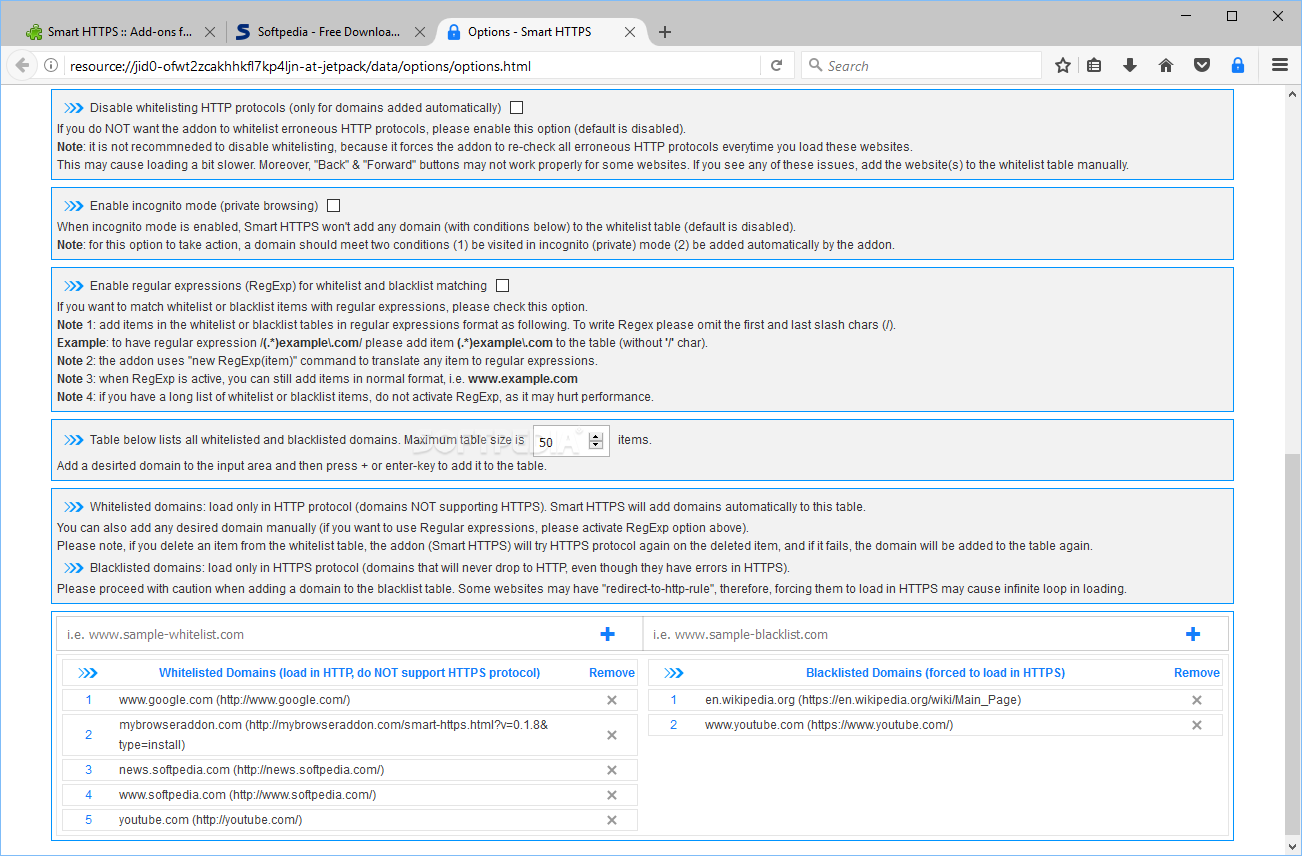This screenshot has width=1302, height=856.
Task: Switch to Softpedia - Free Downloads tab
Action: [330, 32]
